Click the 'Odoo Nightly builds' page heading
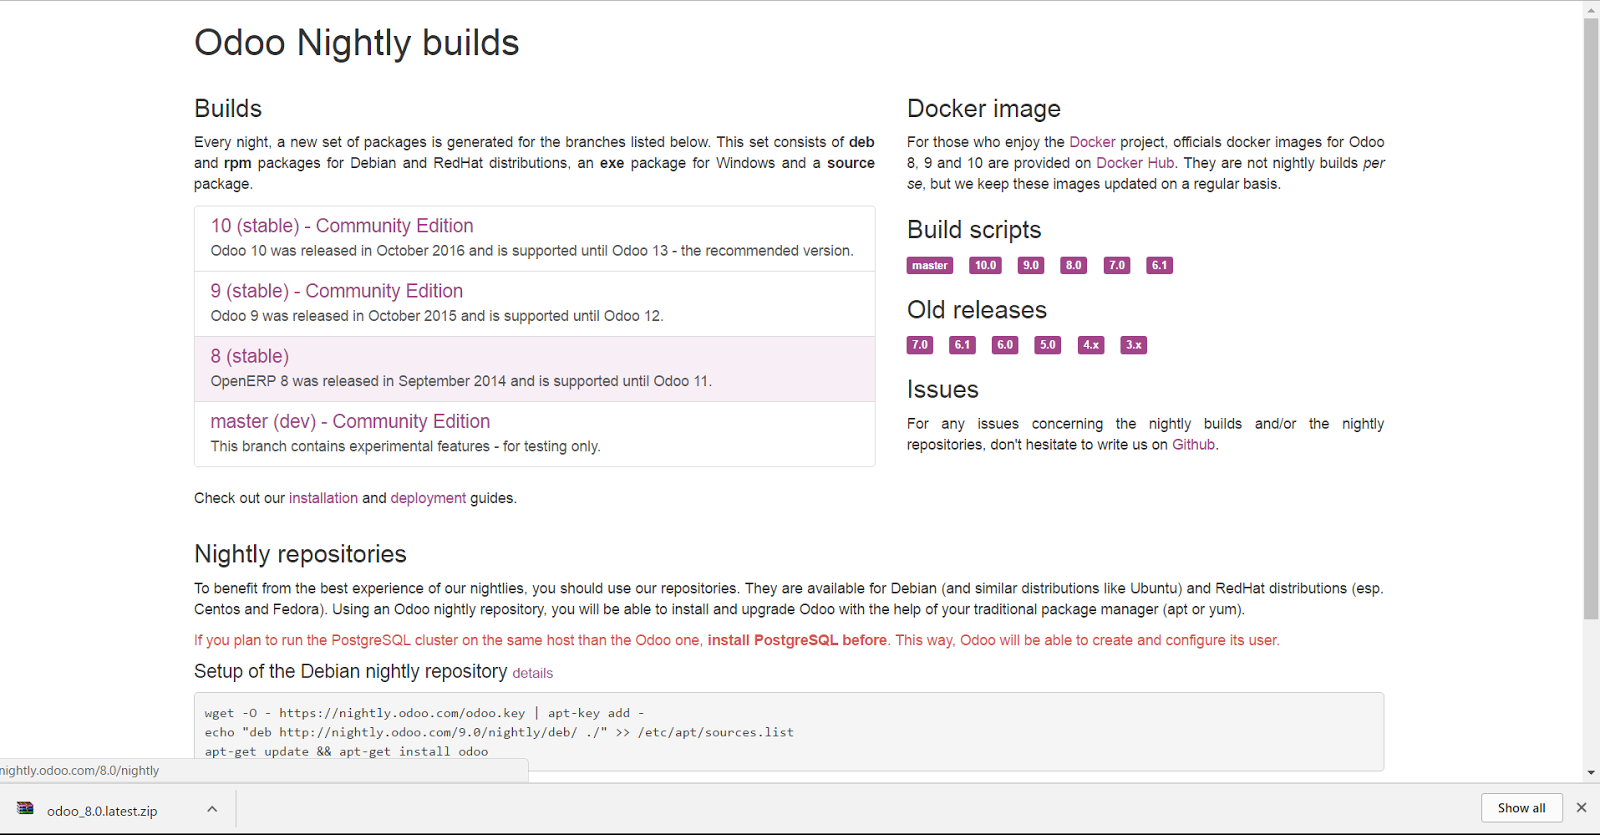 pos(357,43)
